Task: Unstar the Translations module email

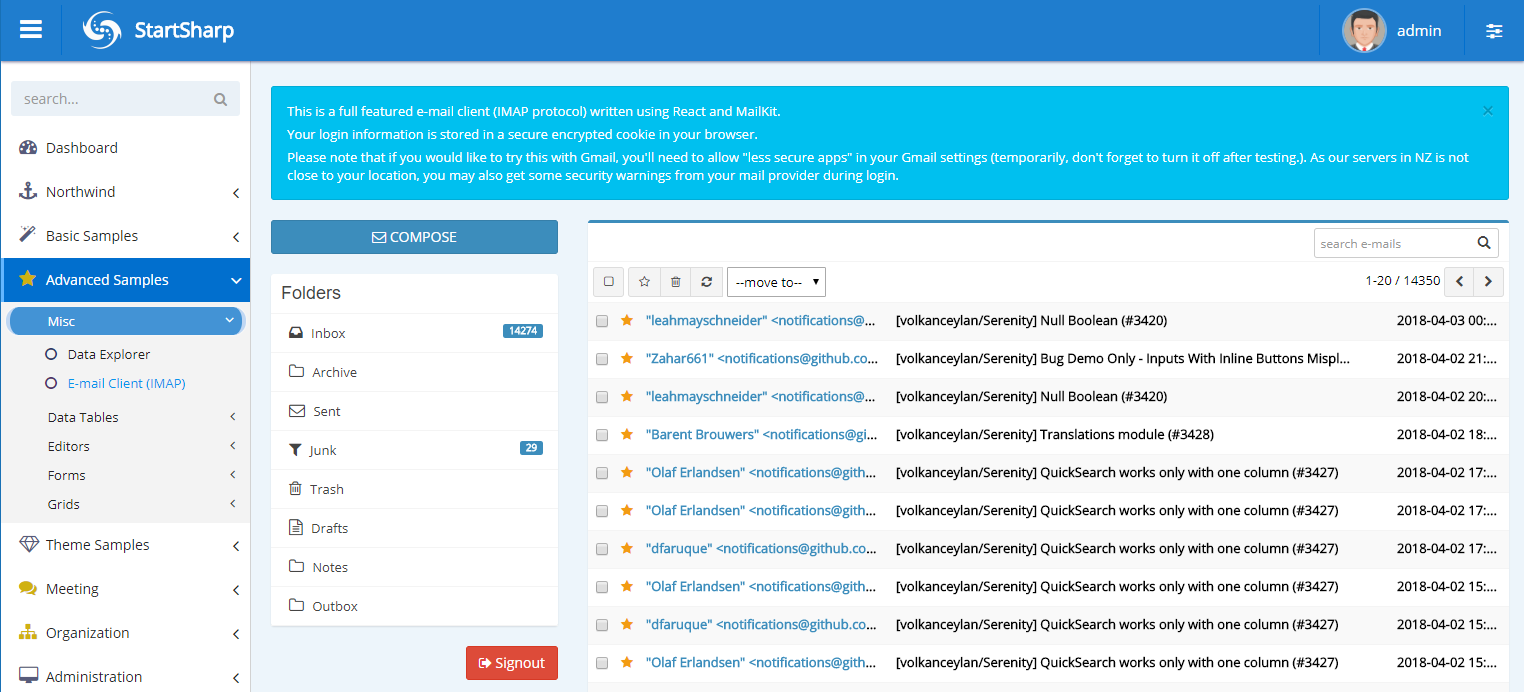Action: [x=626, y=434]
